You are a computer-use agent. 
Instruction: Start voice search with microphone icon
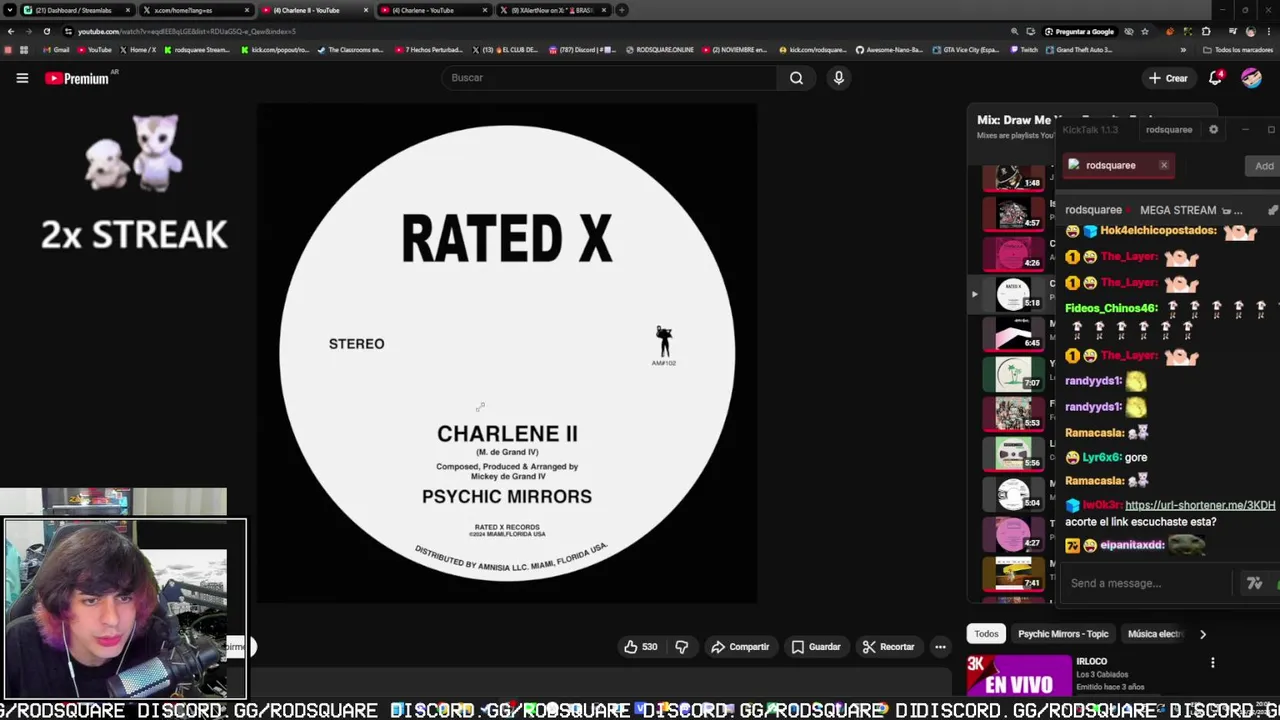pos(839,78)
